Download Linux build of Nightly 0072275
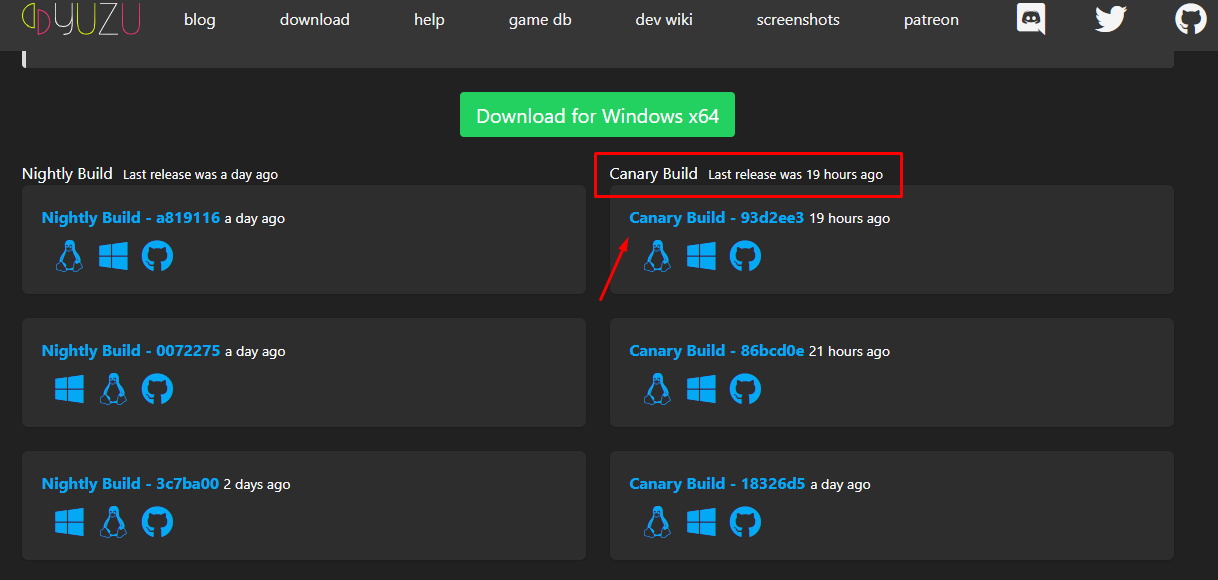This screenshot has height=580, width=1218. click(x=113, y=389)
